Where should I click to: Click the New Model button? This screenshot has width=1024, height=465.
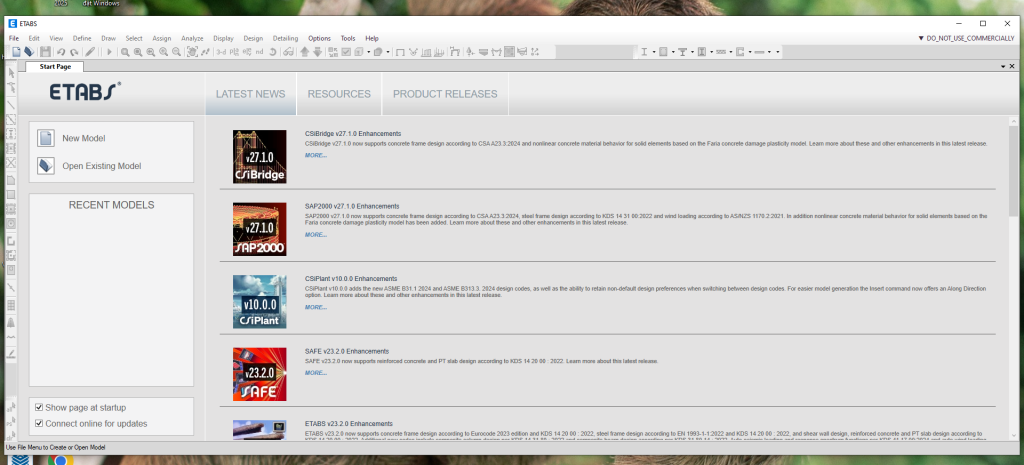84,138
